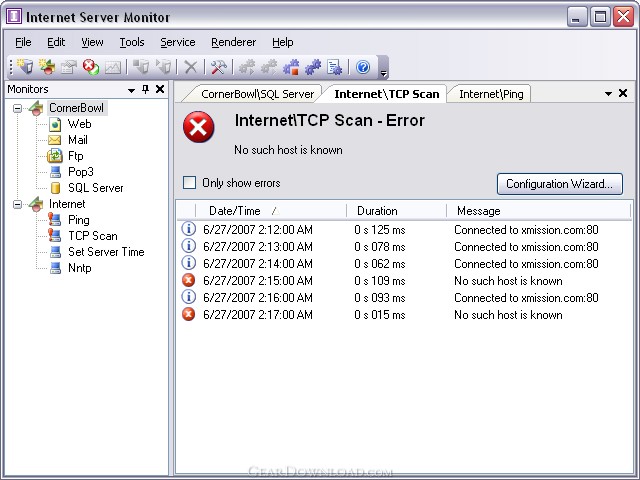Image resolution: width=640 pixels, height=480 pixels.
Task: Open the Renderer menu
Action: tap(233, 42)
